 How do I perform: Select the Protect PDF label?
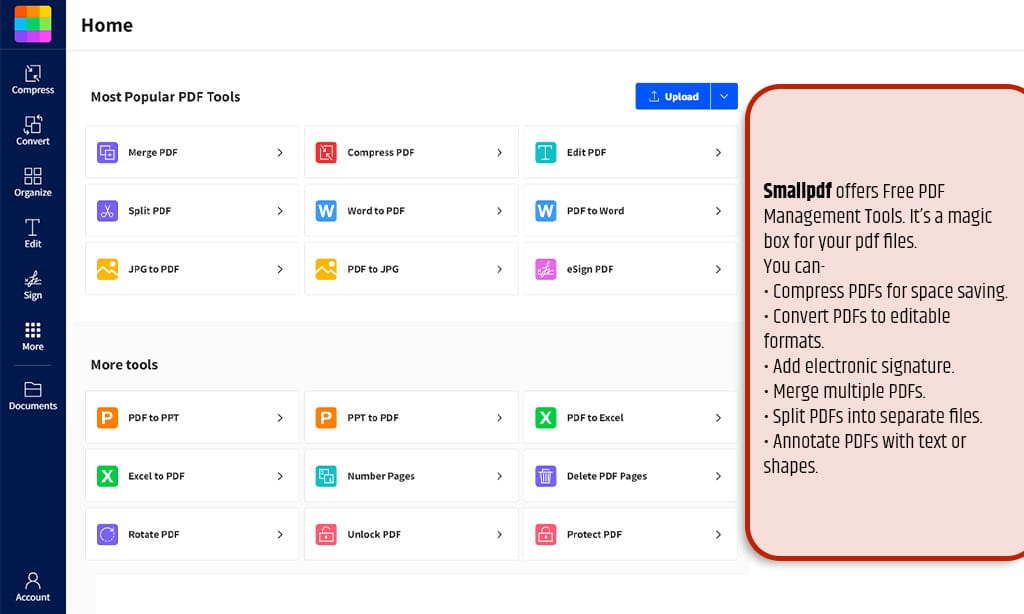(594, 534)
